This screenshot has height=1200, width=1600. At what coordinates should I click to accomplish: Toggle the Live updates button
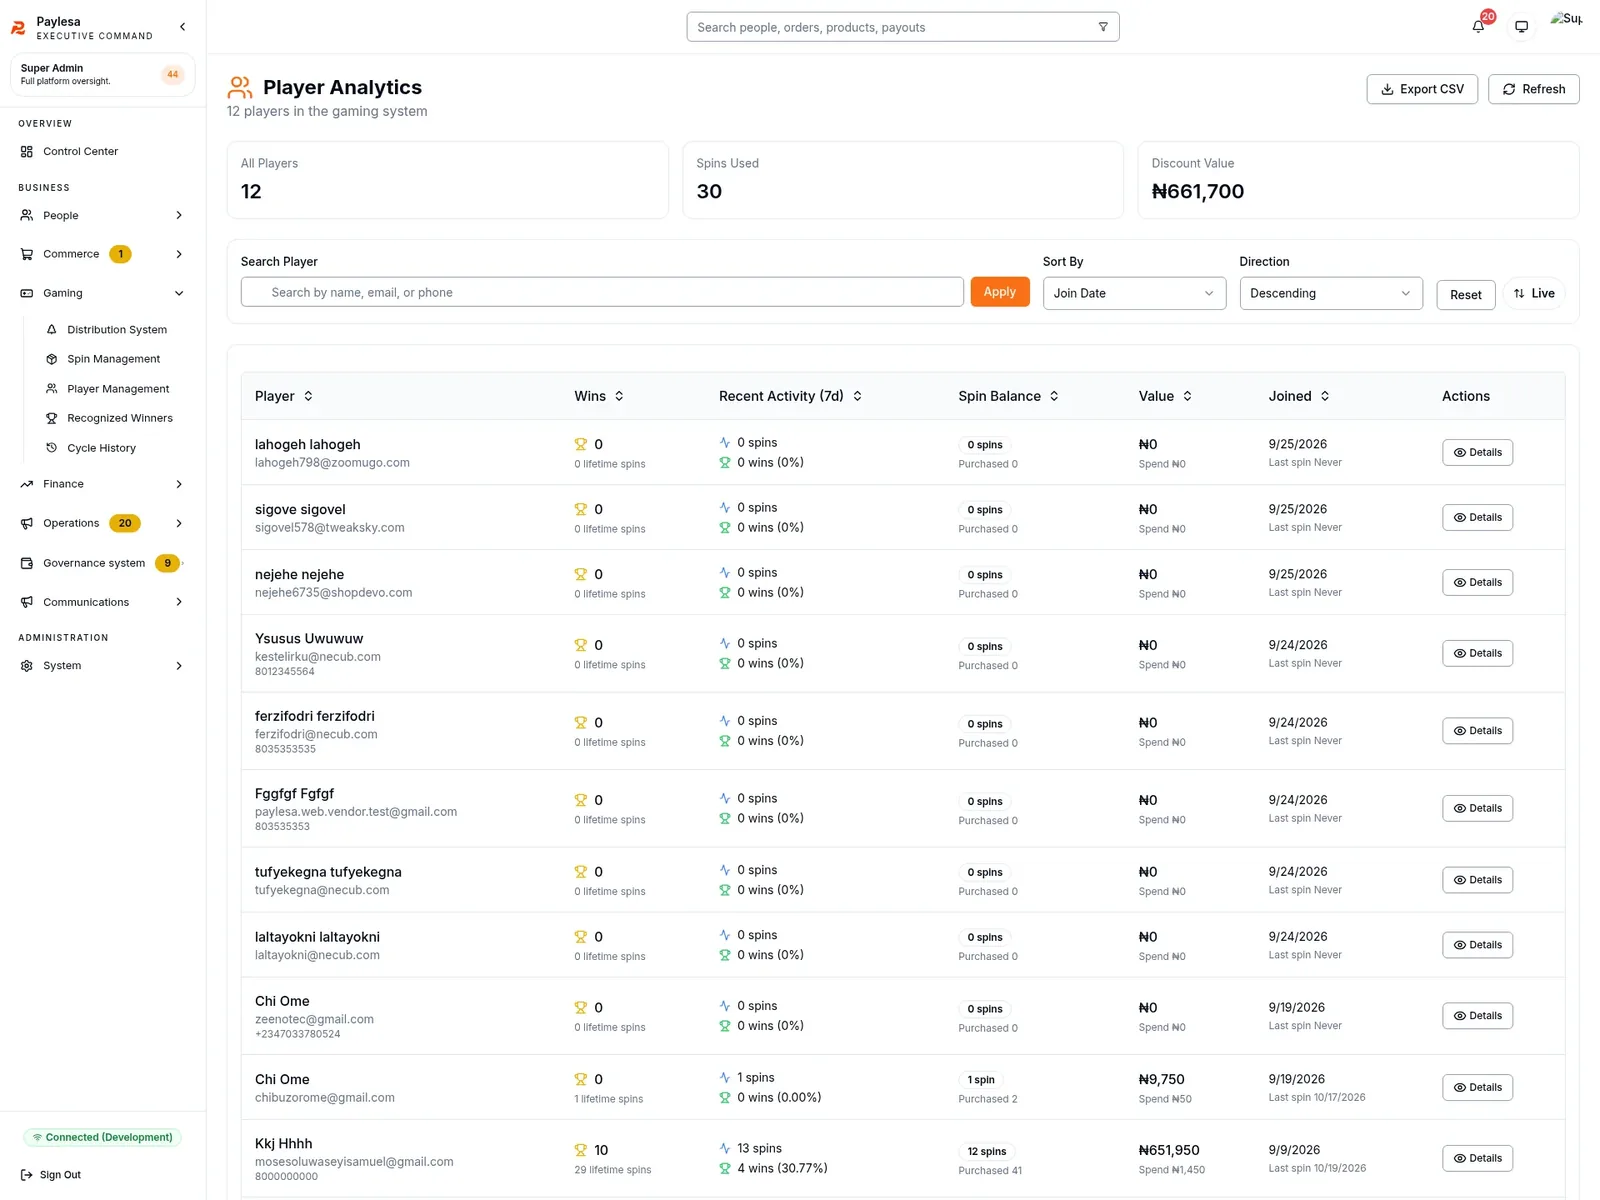click(x=1534, y=293)
